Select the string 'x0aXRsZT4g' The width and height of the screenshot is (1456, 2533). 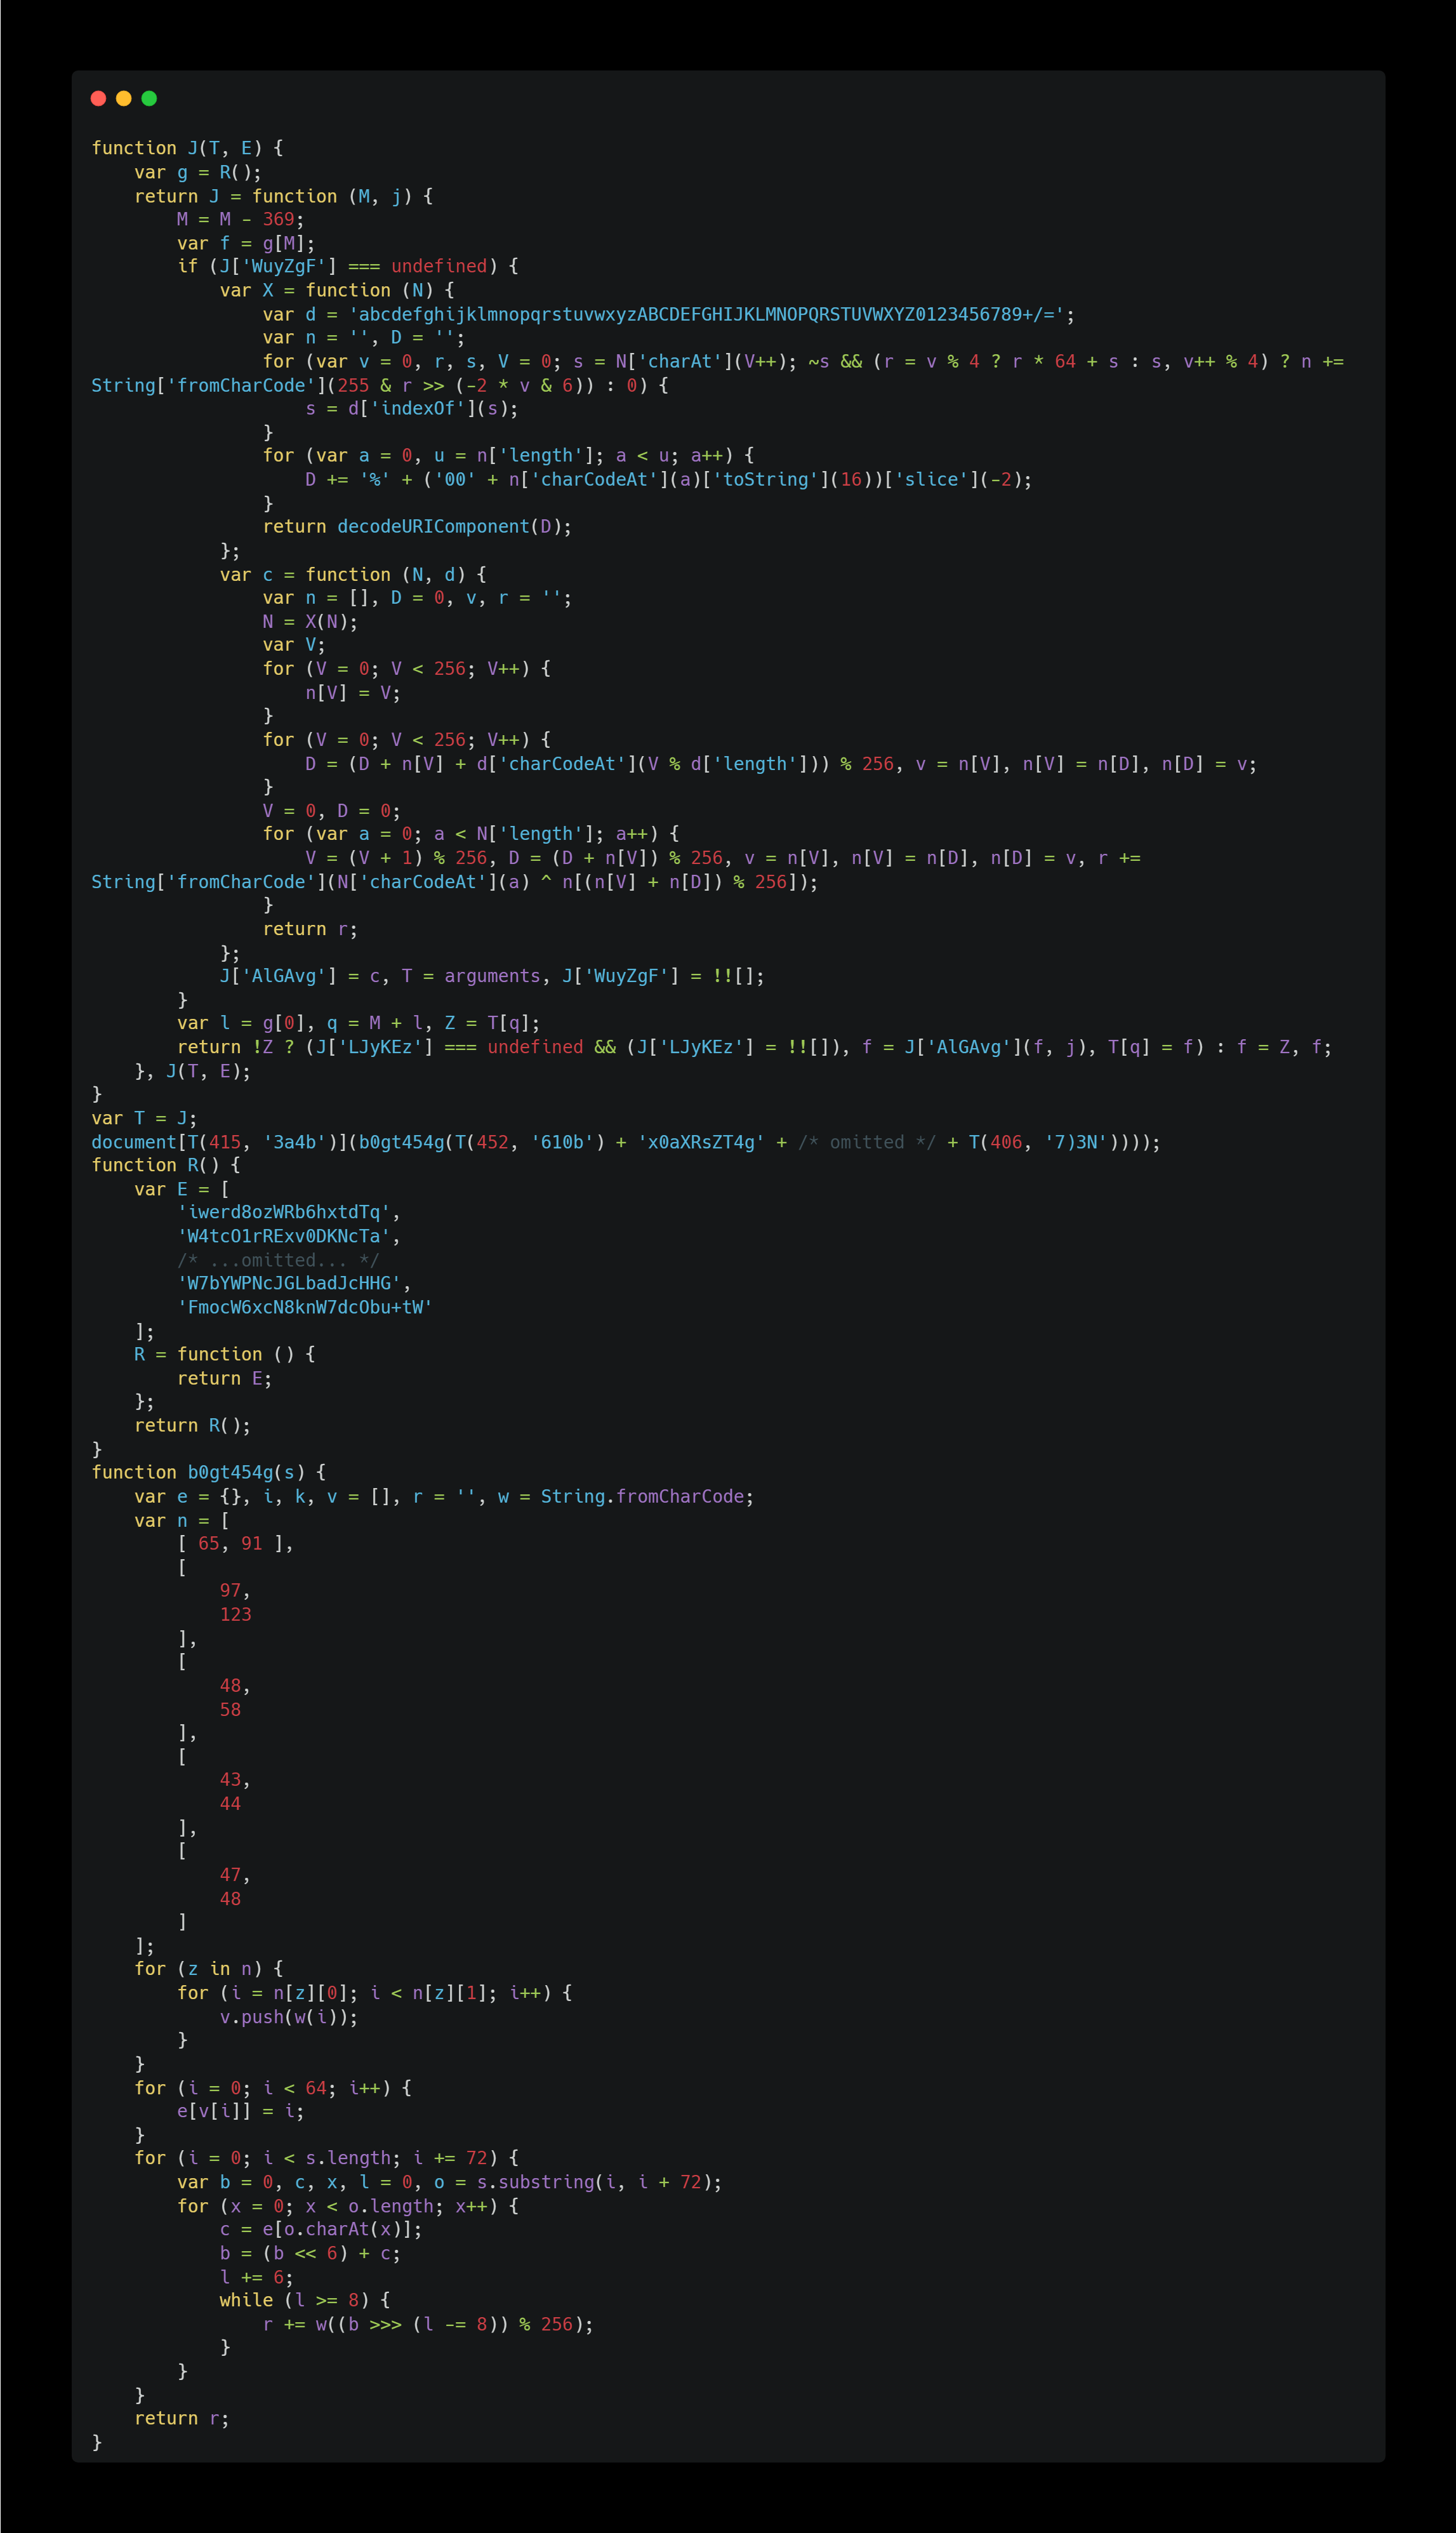click(701, 1142)
